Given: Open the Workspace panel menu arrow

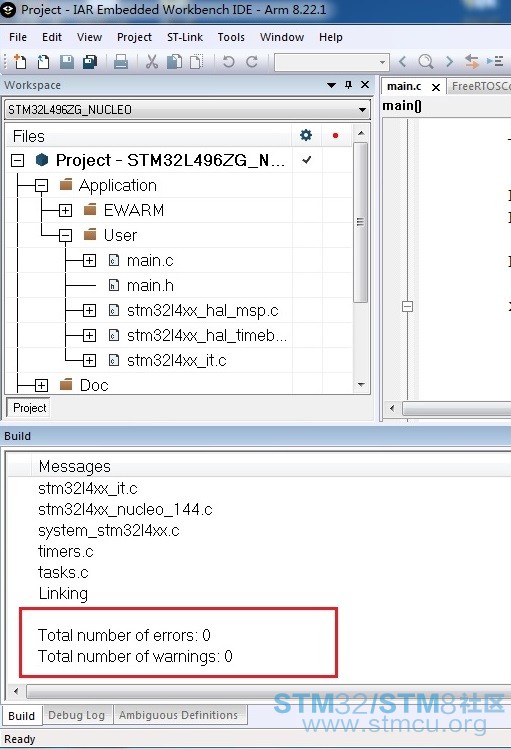Looking at the screenshot, I should click(x=331, y=85).
